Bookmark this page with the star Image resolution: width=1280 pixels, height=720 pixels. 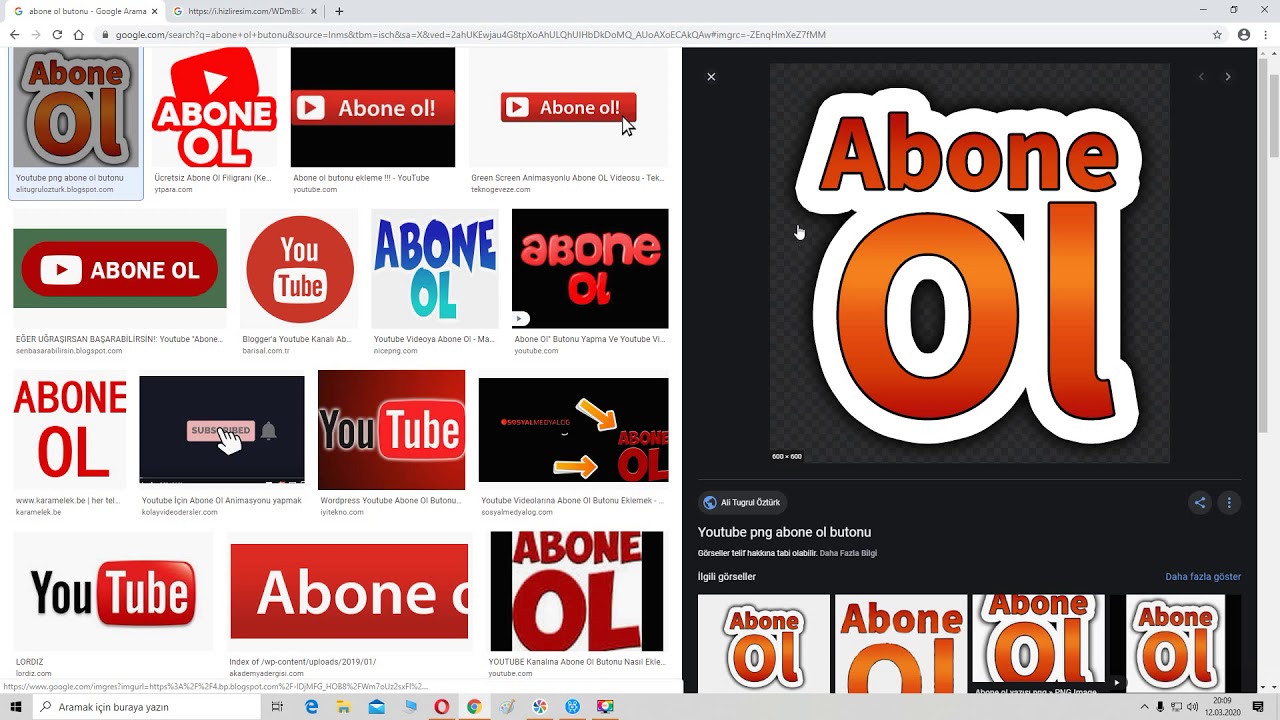point(1217,34)
